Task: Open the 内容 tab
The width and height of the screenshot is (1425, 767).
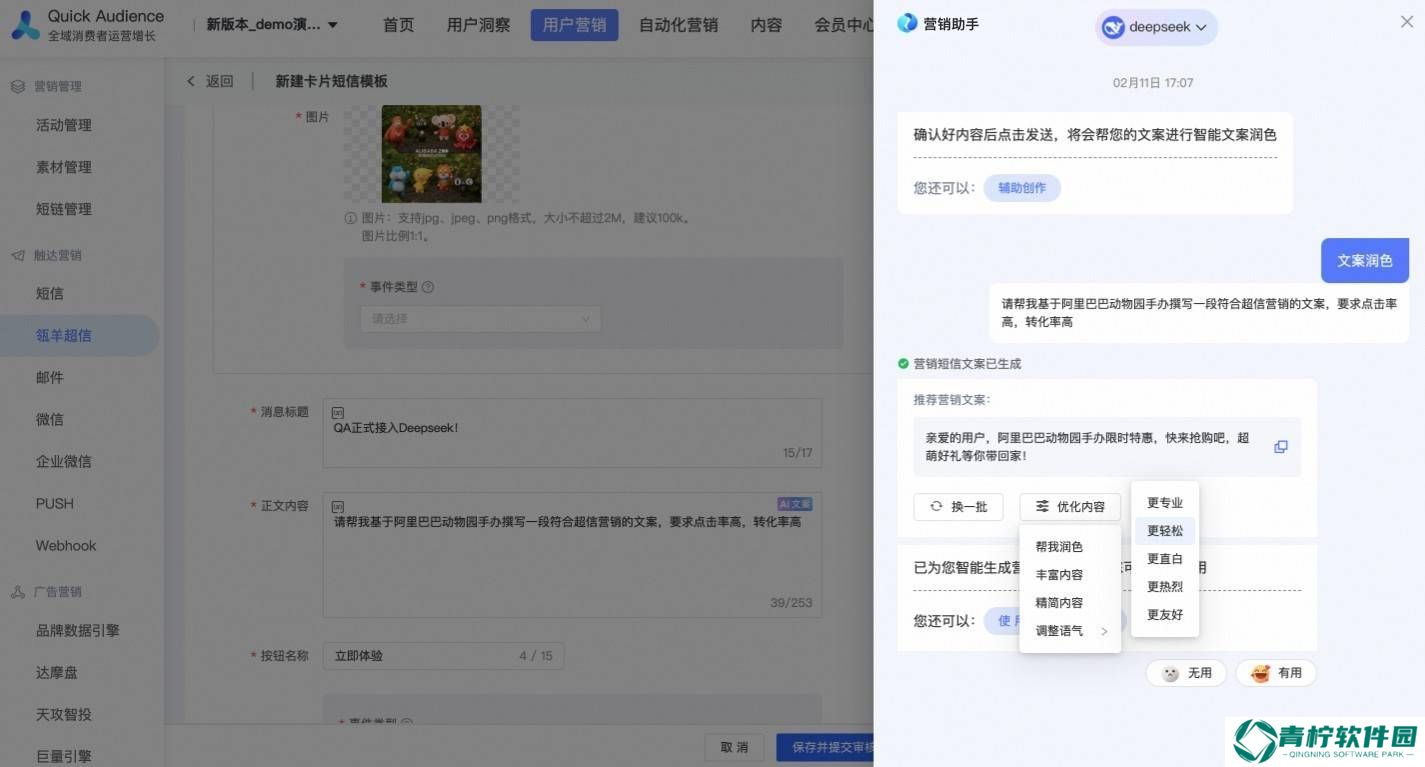Action: pyautogui.click(x=767, y=25)
